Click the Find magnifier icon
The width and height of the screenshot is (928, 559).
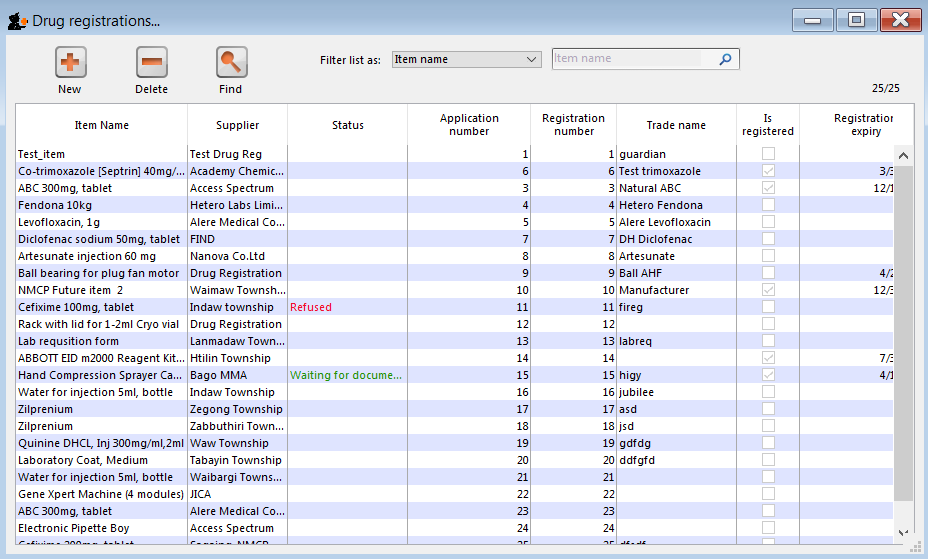coord(231,63)
